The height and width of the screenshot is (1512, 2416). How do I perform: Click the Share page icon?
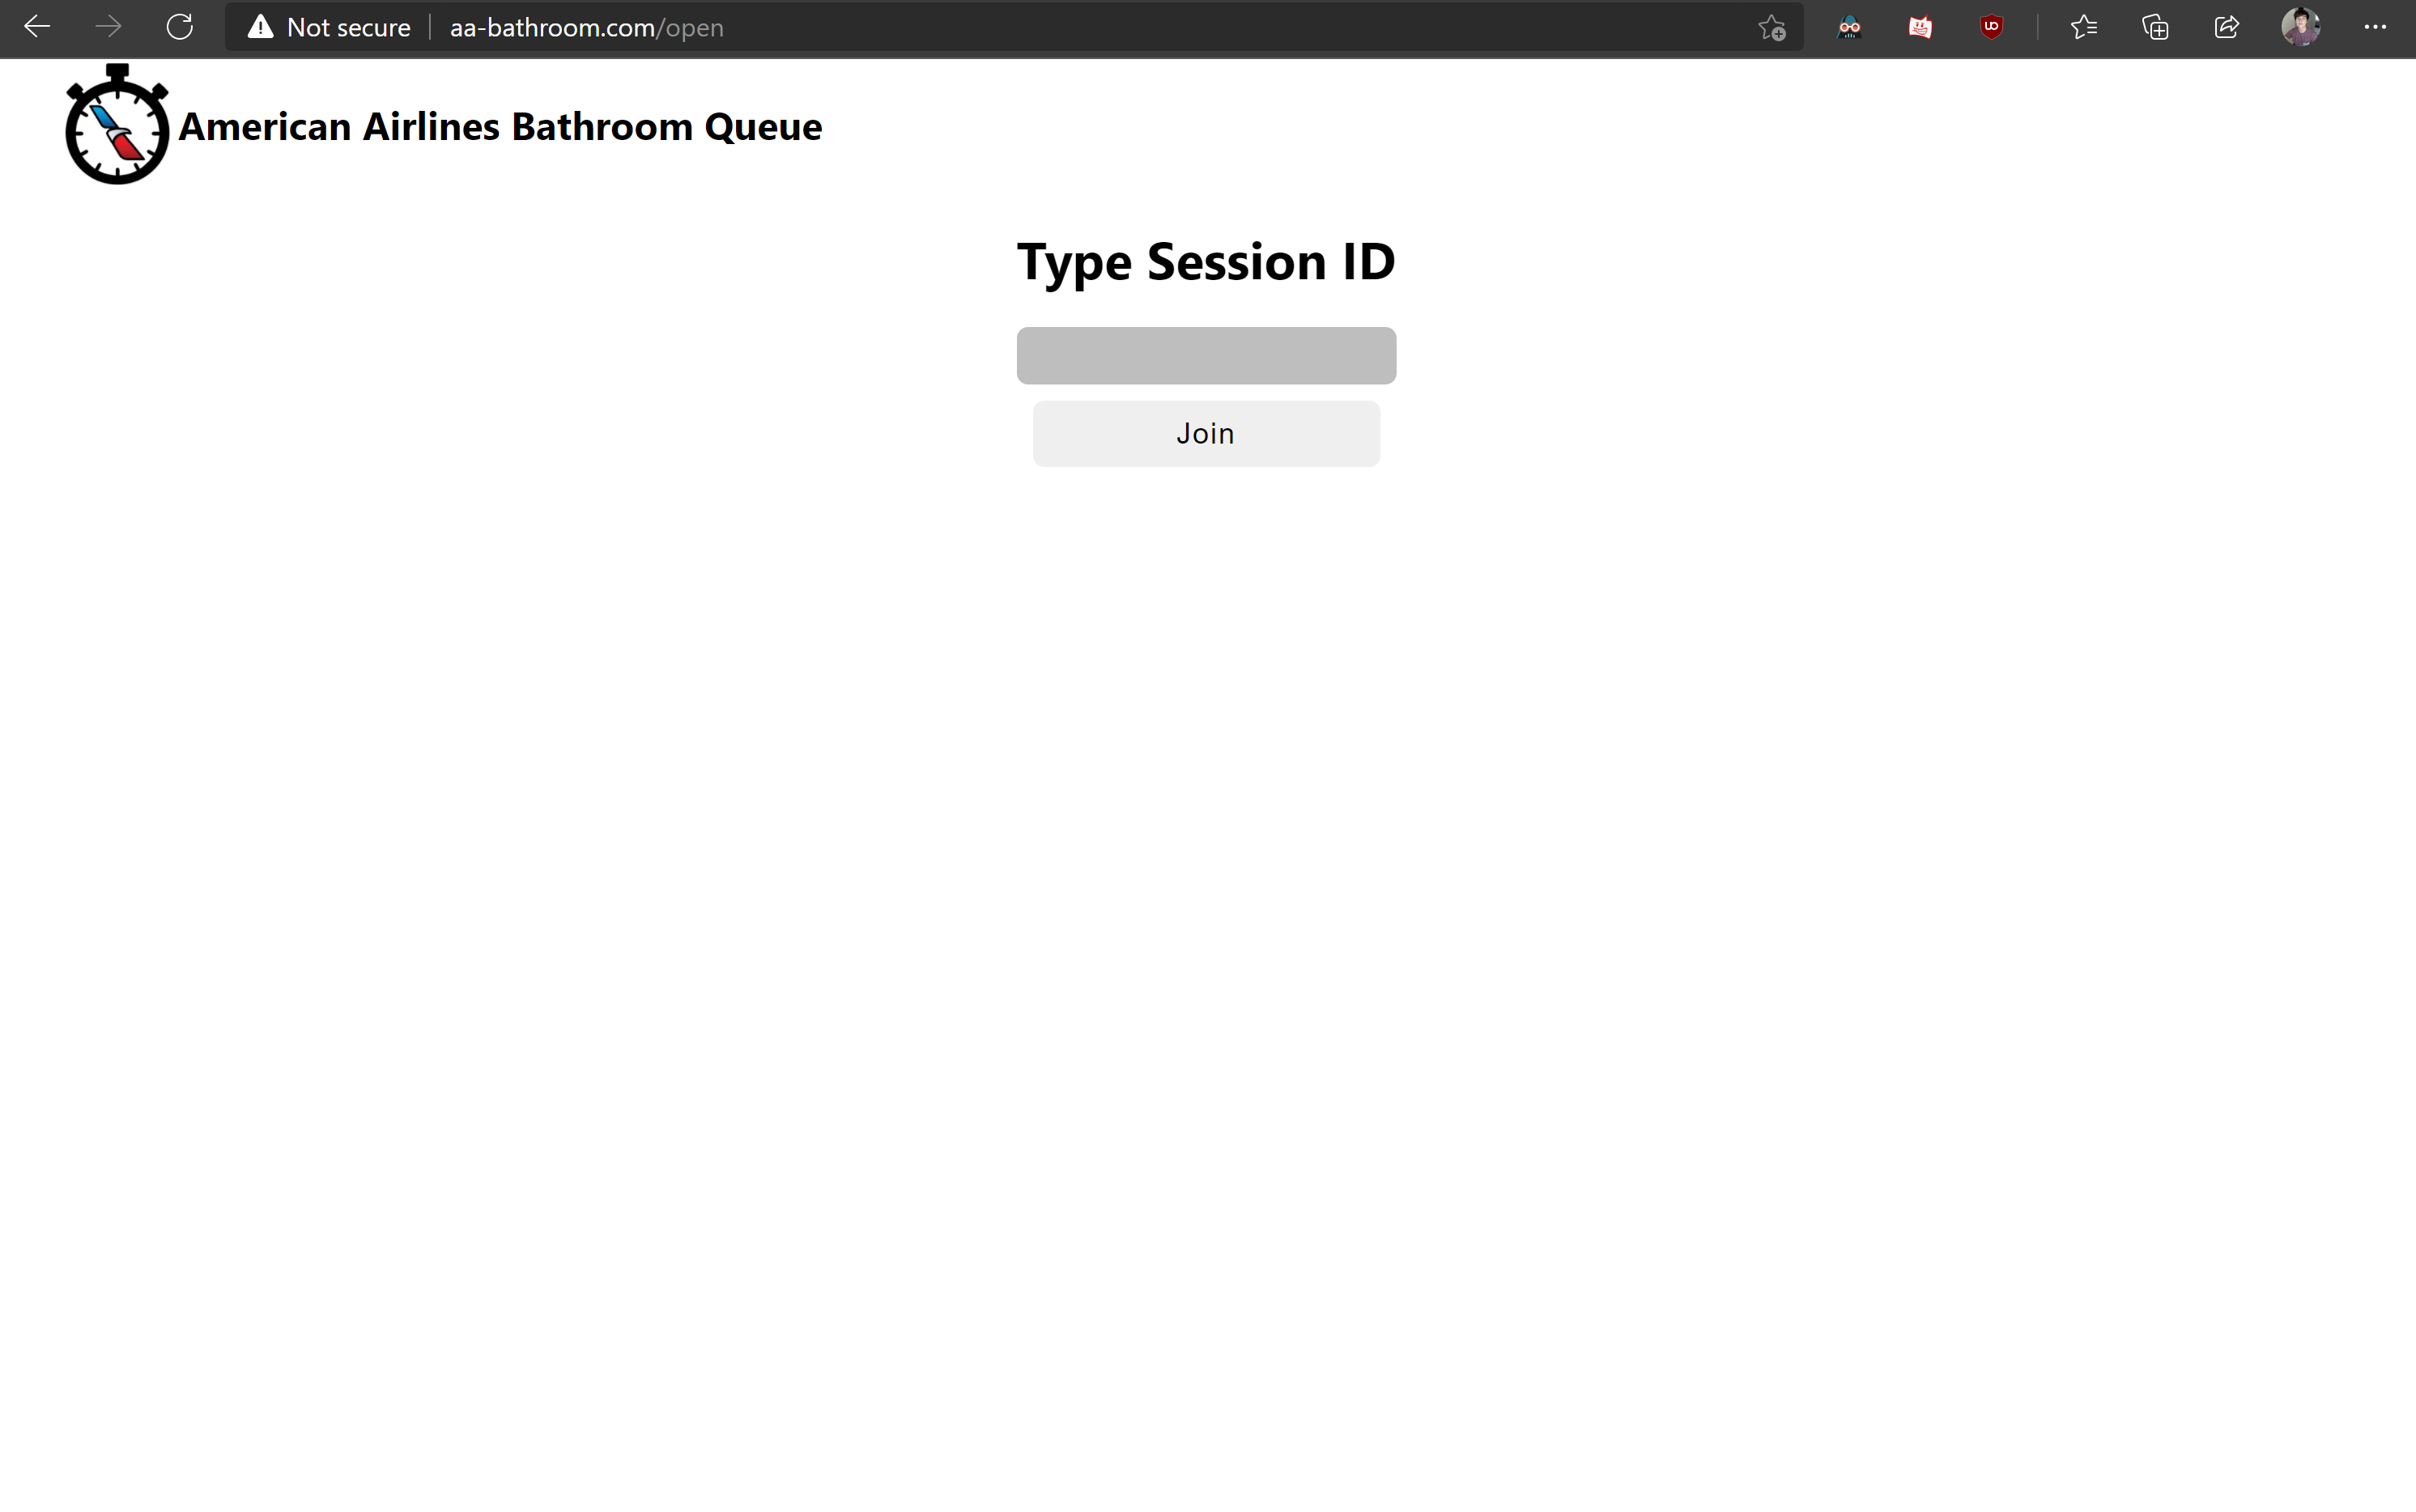point(2227,27)
